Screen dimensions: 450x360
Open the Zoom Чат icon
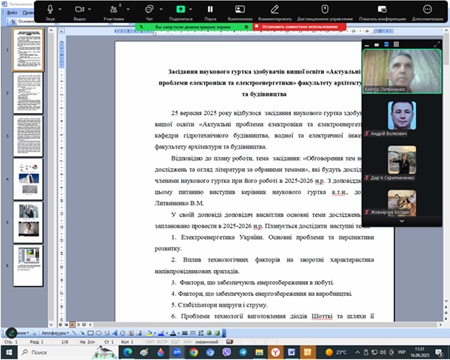click(x=150, y=9)
